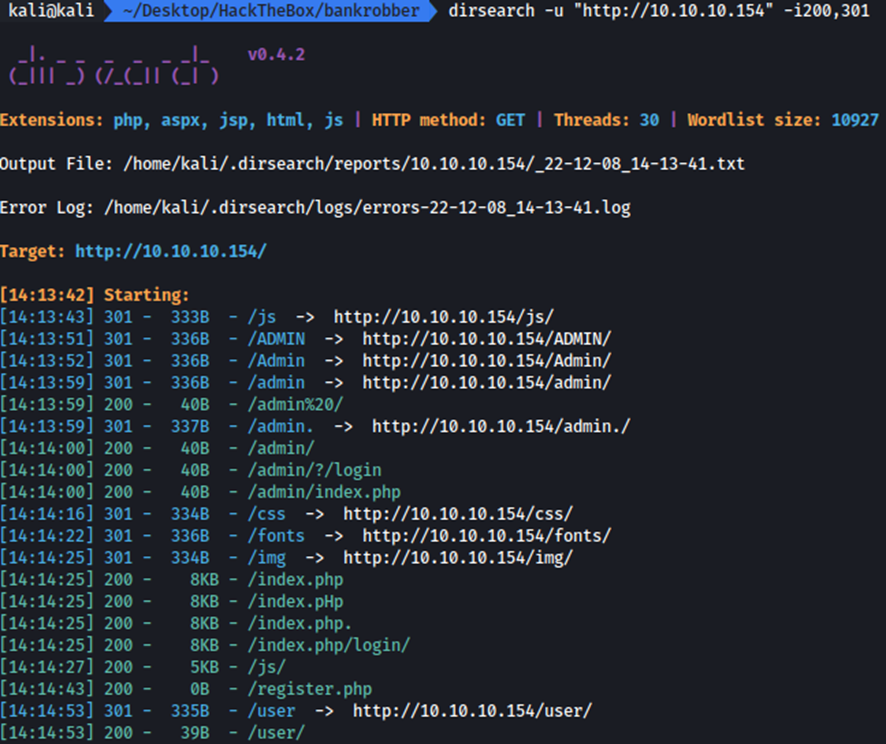This screenshot has width=886, height=744.
Task: Click the kali@kali prompt segment
Action: 50,12
